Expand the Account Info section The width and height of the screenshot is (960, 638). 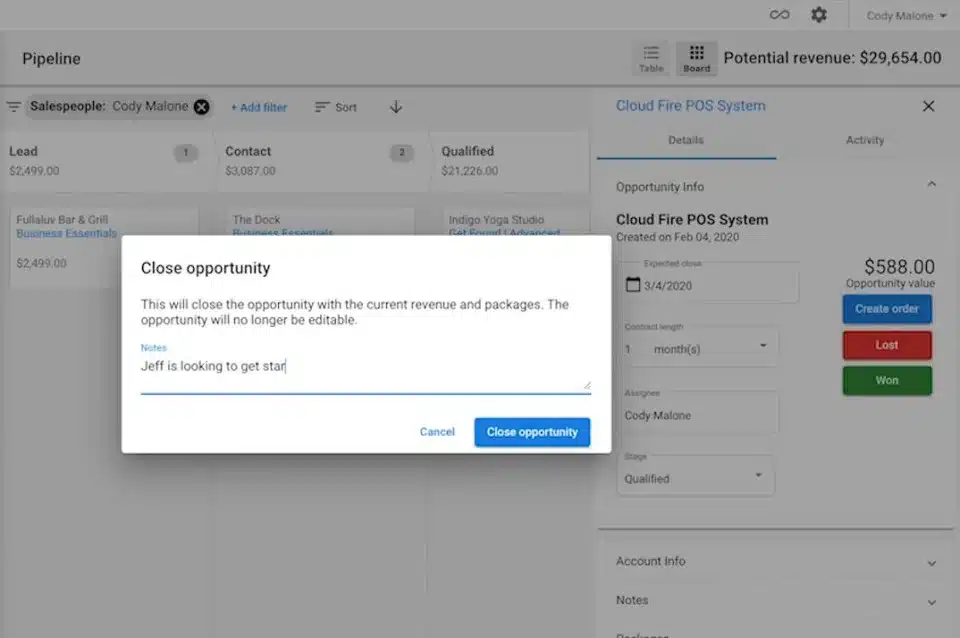tap(931, 563)
